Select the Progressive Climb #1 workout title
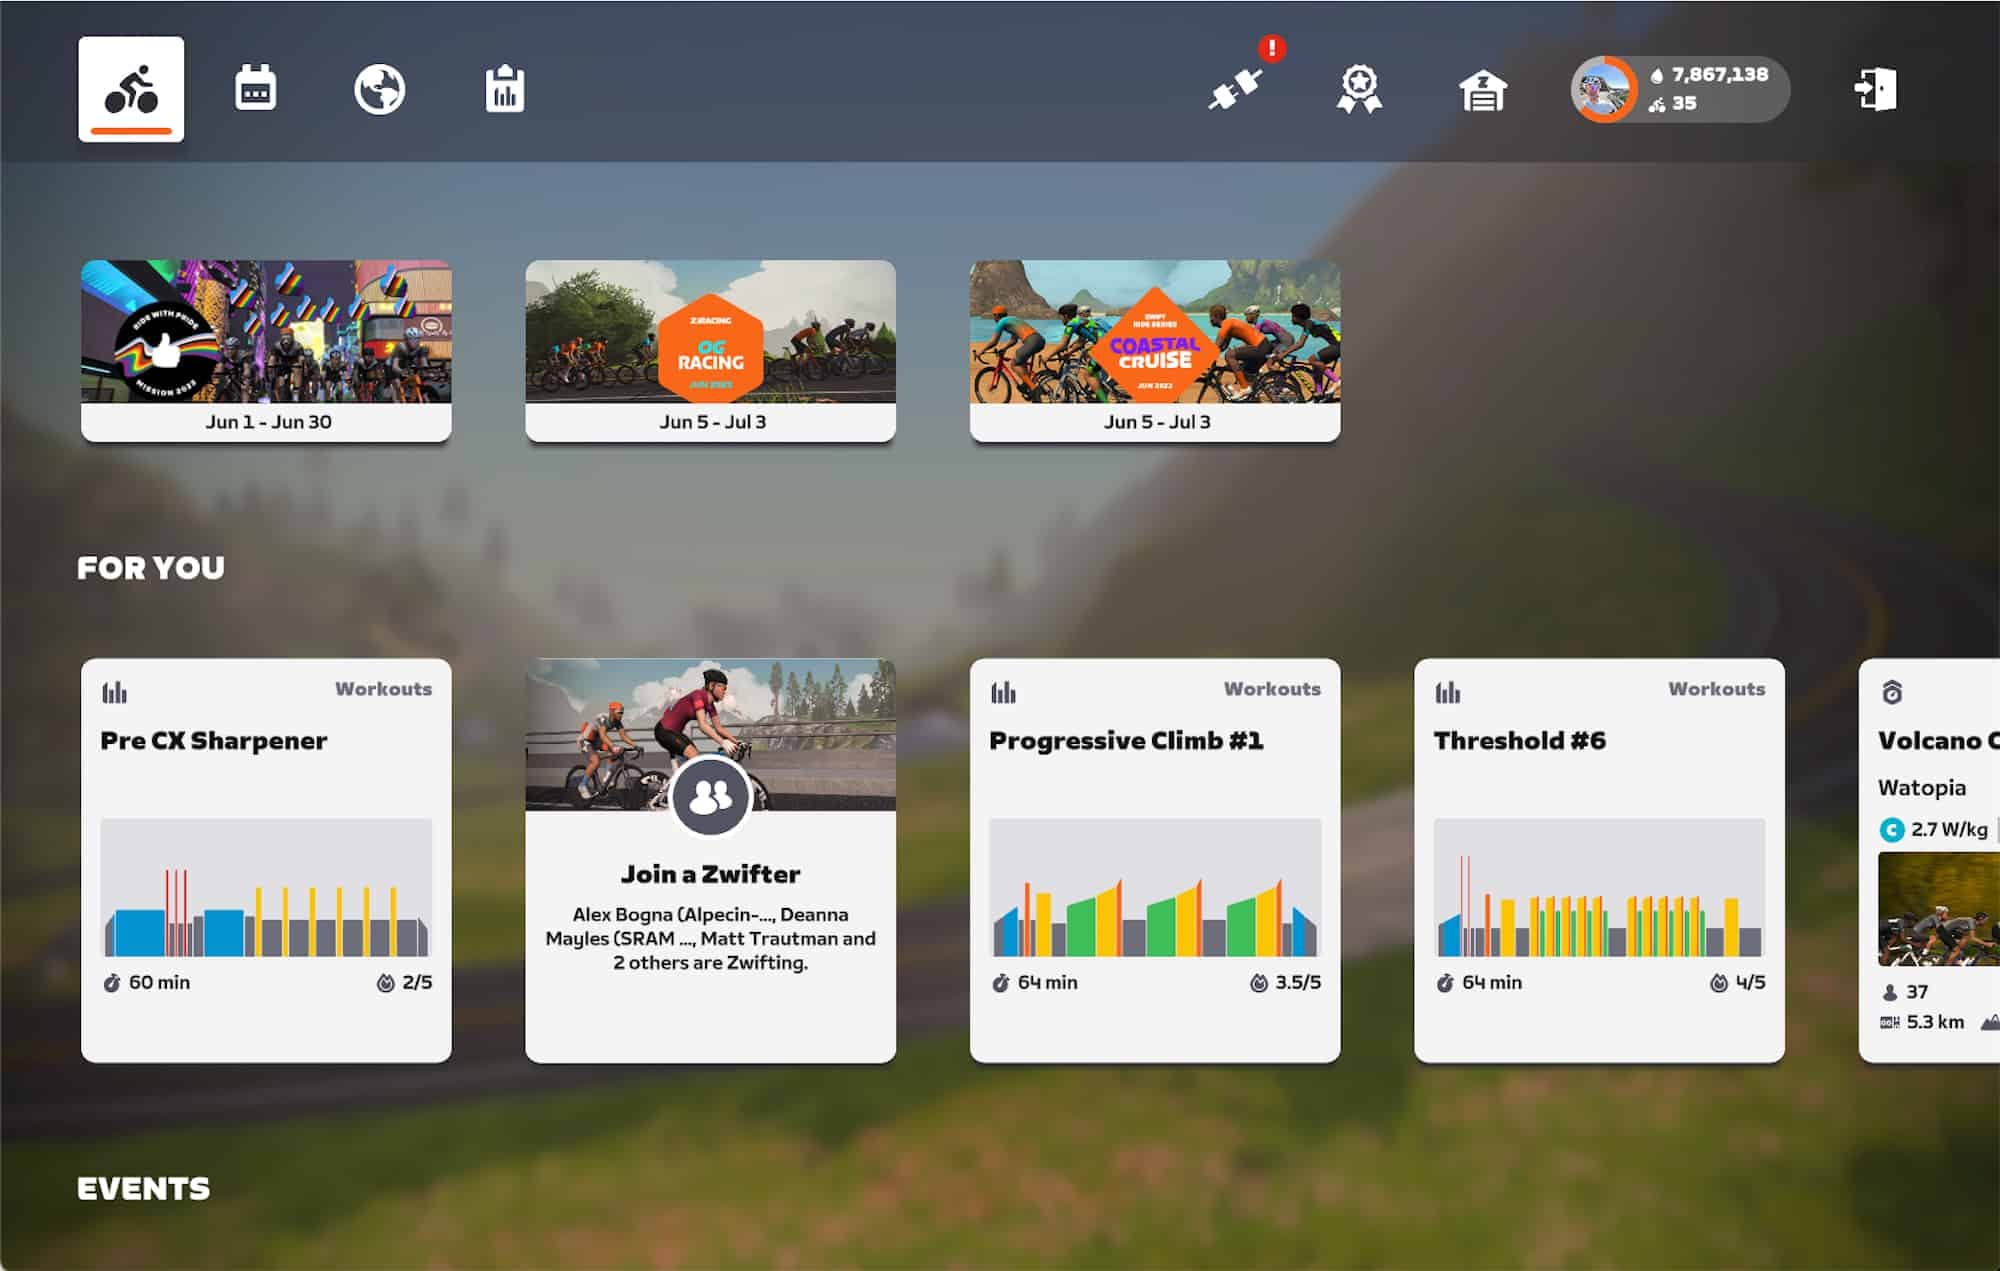The width and height of the screenshot is (2000, 1271). click(x=1126, y=741)
